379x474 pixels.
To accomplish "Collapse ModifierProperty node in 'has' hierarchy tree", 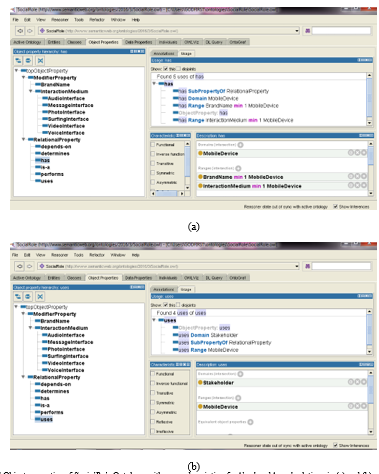I will (x=23, y=77).
